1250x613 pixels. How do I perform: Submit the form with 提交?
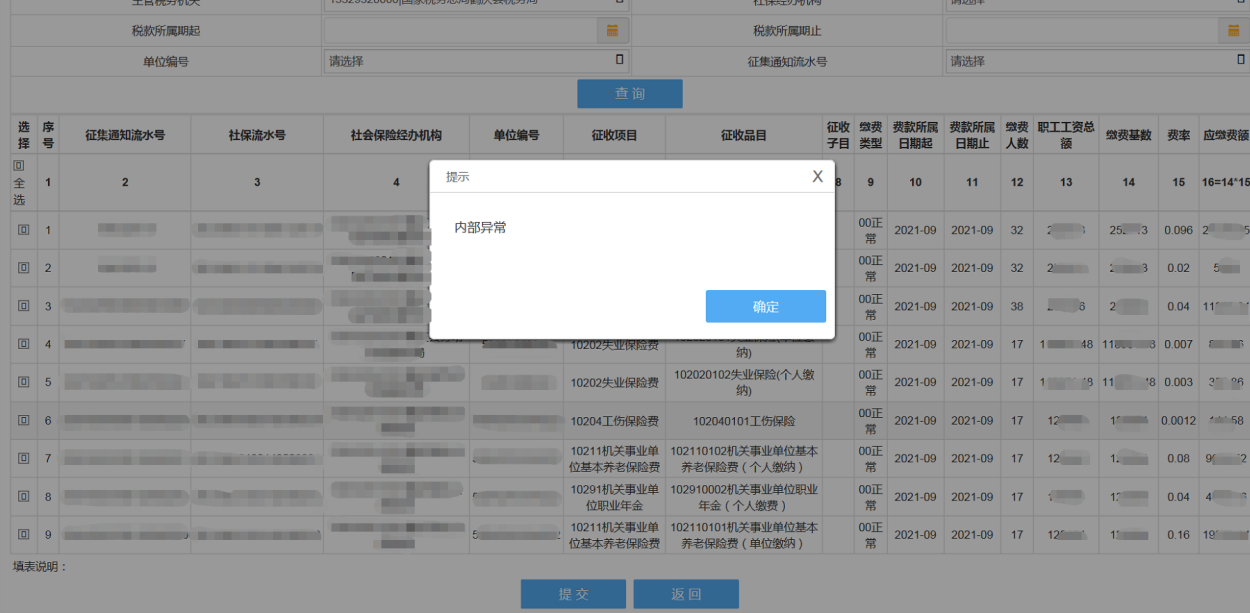[x=573, y=594]
